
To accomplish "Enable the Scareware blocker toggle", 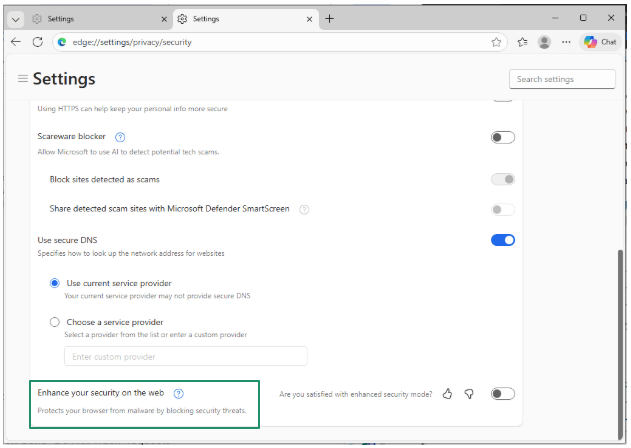I will [x=502, y=137].
